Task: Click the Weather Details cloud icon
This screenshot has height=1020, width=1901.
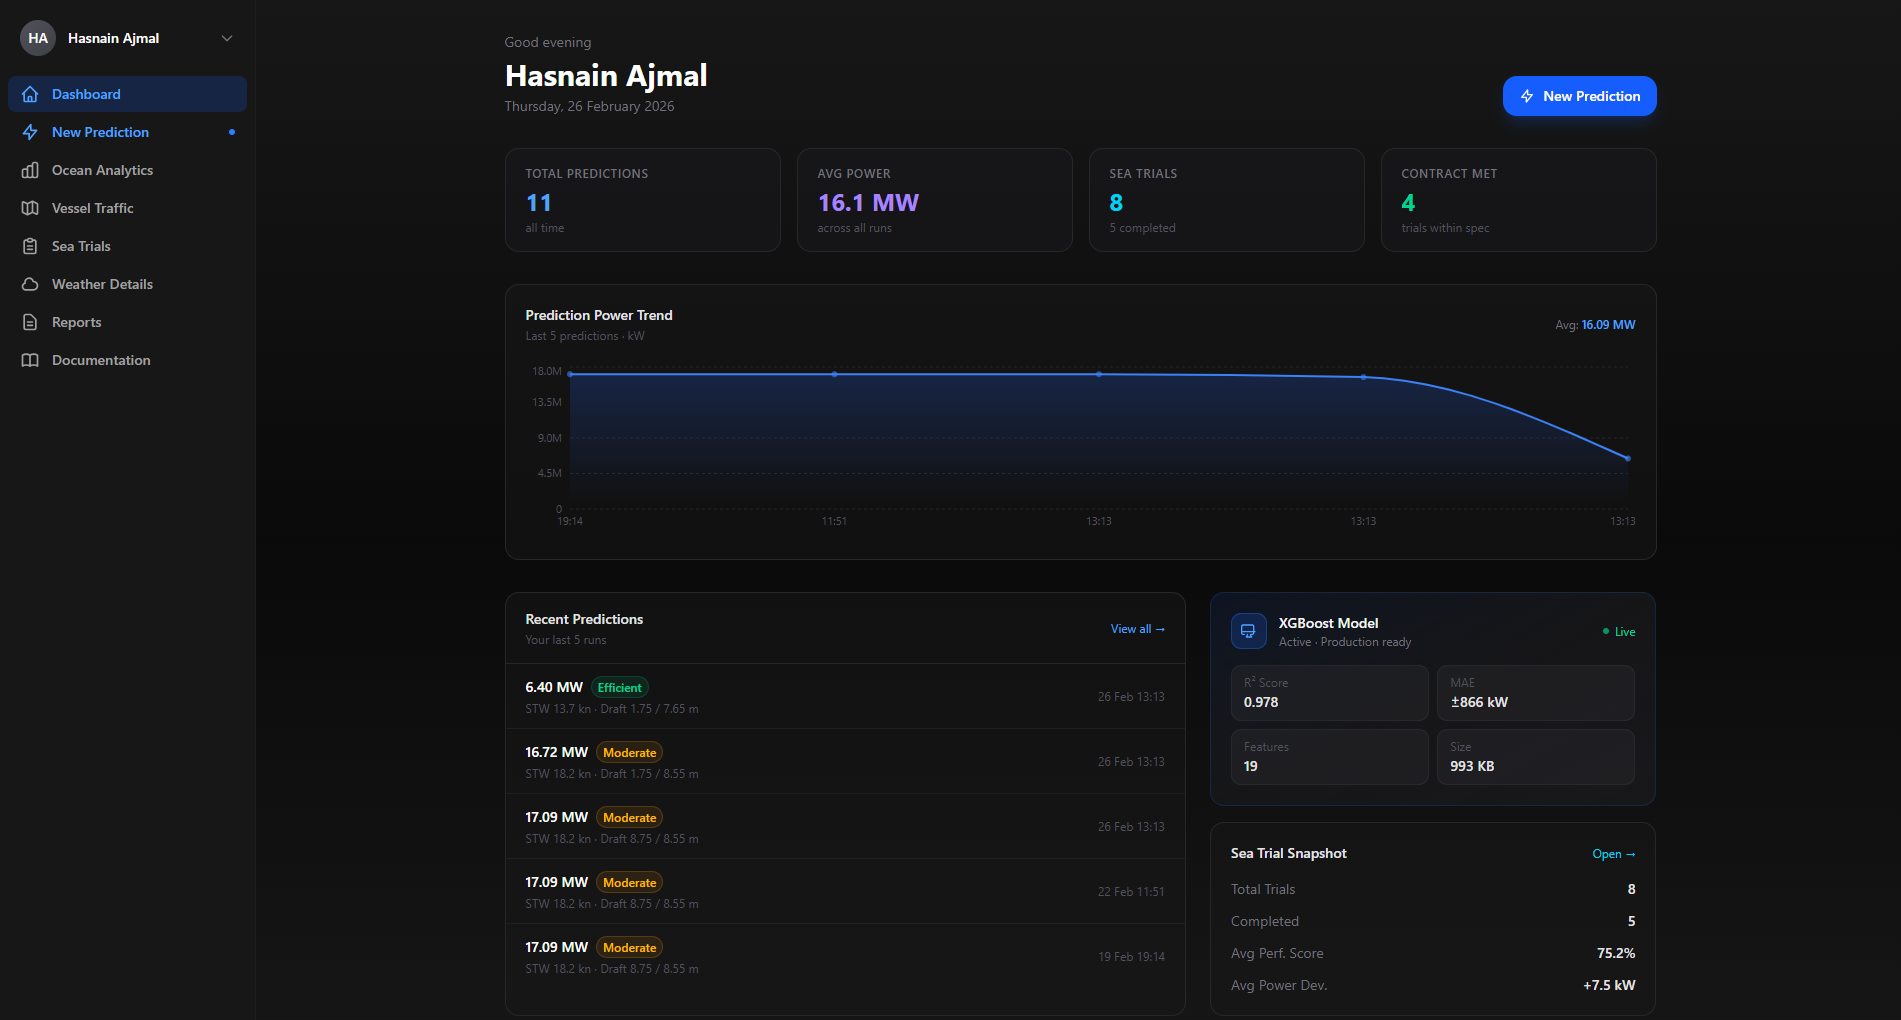Action: point(31,283)
